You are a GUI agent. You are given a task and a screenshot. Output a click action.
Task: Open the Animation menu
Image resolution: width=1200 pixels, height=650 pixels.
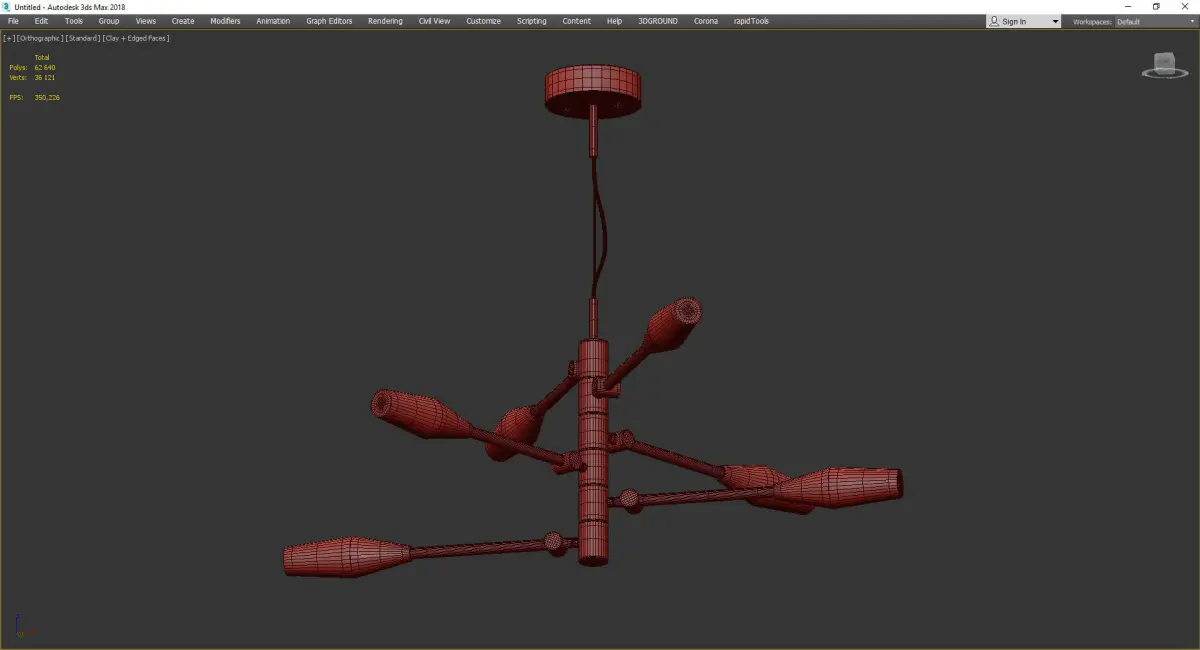(x=273, y=21)
